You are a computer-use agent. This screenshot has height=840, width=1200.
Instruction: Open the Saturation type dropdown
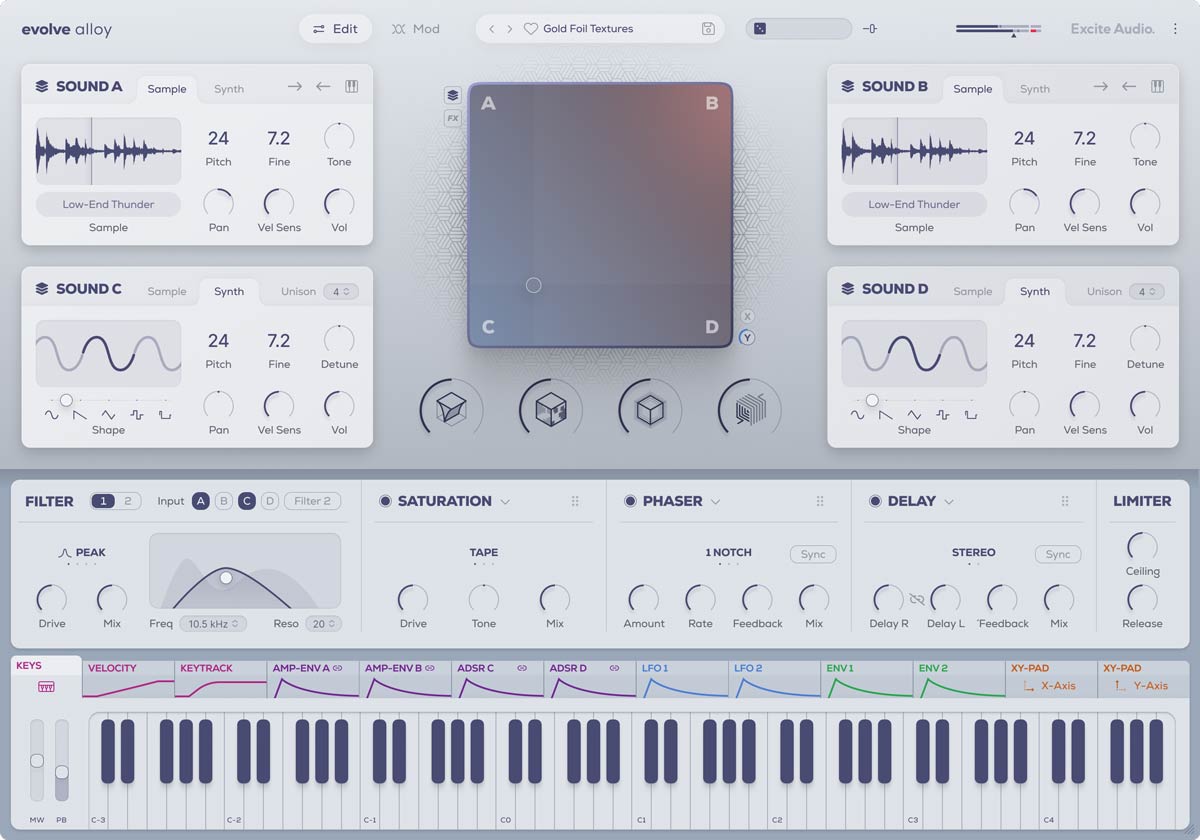click(504, 501)
